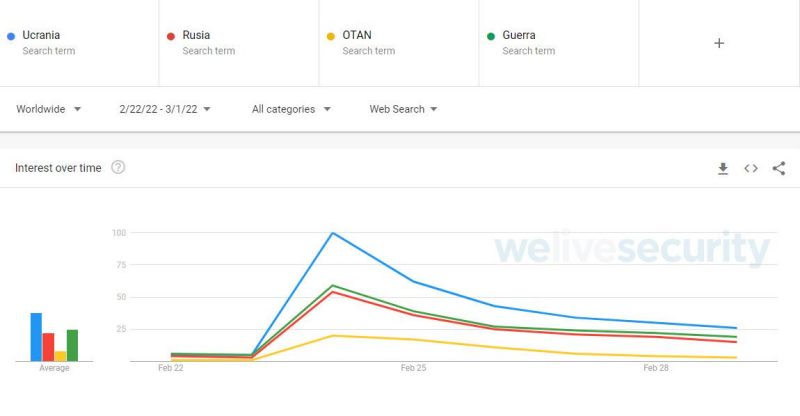Image resolution: width=800 pixels, height=416 pixels.
Task: Click the share chart icon
Action: [779, 168]
